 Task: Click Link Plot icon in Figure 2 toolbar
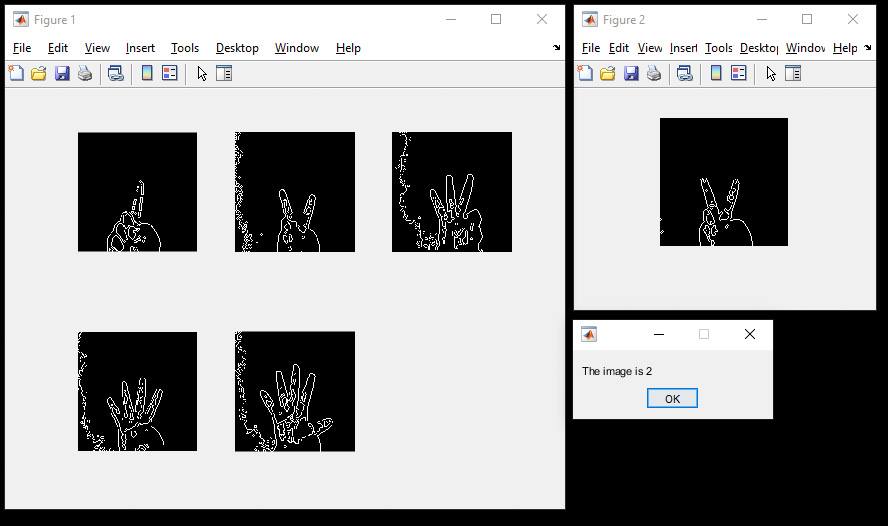coord(685,73)
